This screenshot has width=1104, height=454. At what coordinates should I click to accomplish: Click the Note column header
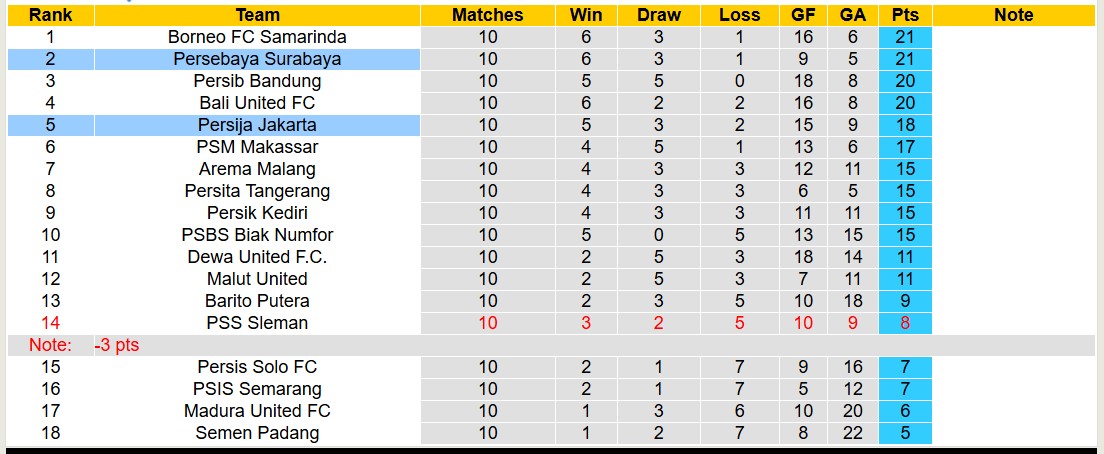1014,15
